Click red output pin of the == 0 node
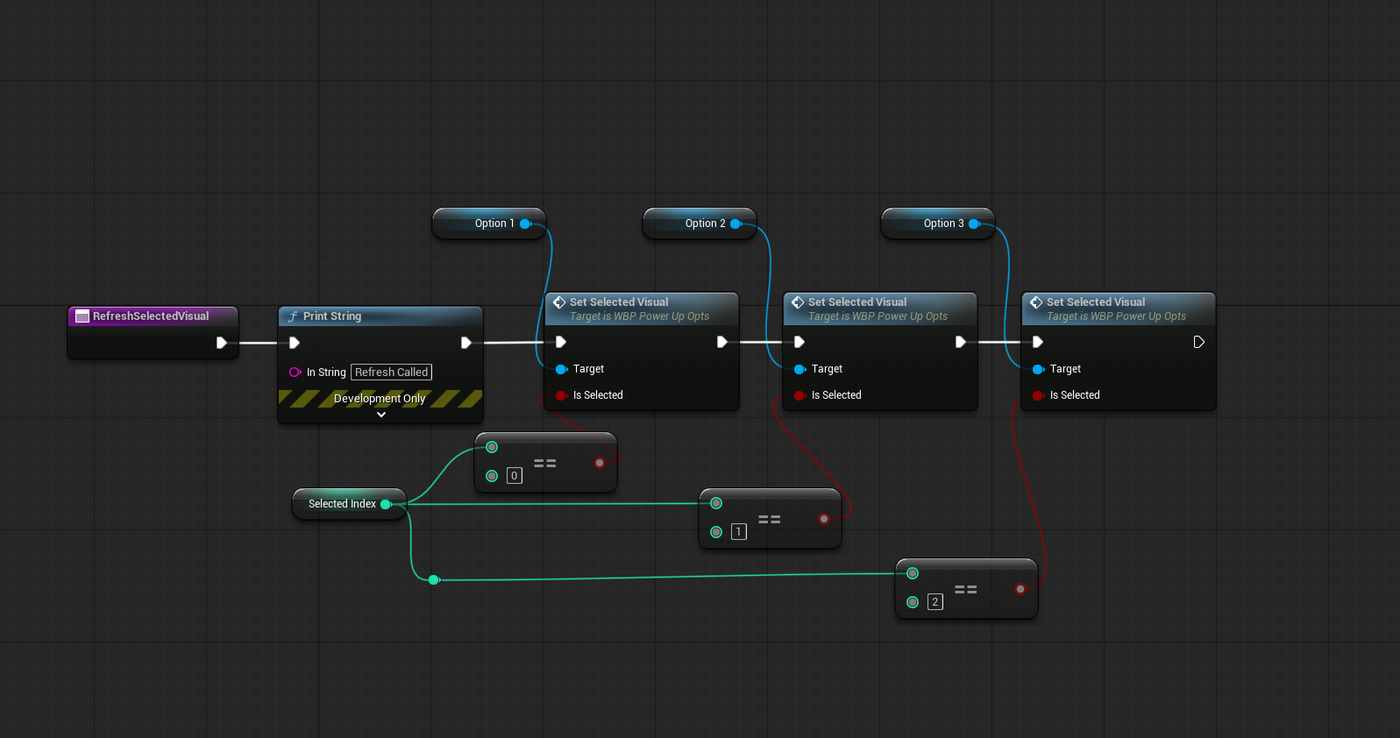The width and height of the screenshot is (1400, 738). tap(600, 463)
